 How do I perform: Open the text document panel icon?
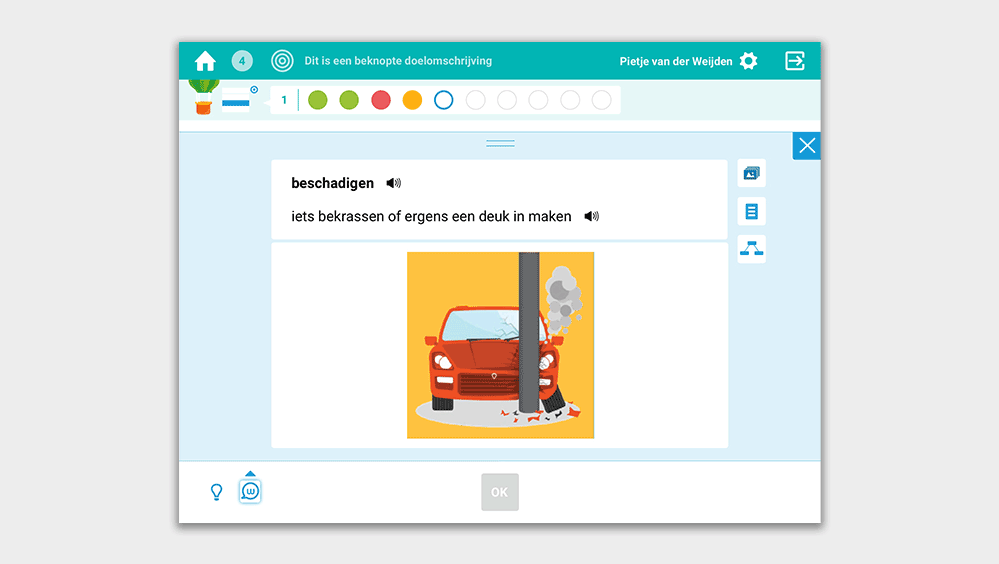point(752,211)
